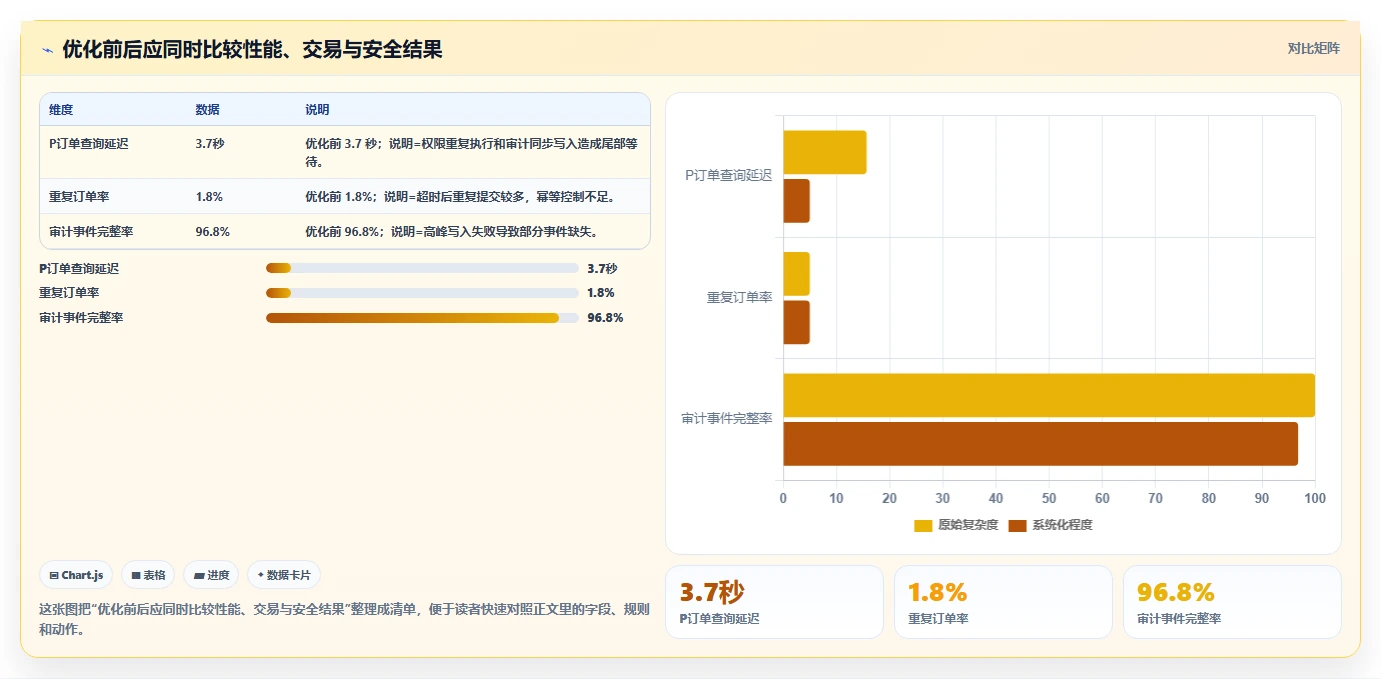
Task: Open the 96.8% data card
Action: pos(1232,602)
